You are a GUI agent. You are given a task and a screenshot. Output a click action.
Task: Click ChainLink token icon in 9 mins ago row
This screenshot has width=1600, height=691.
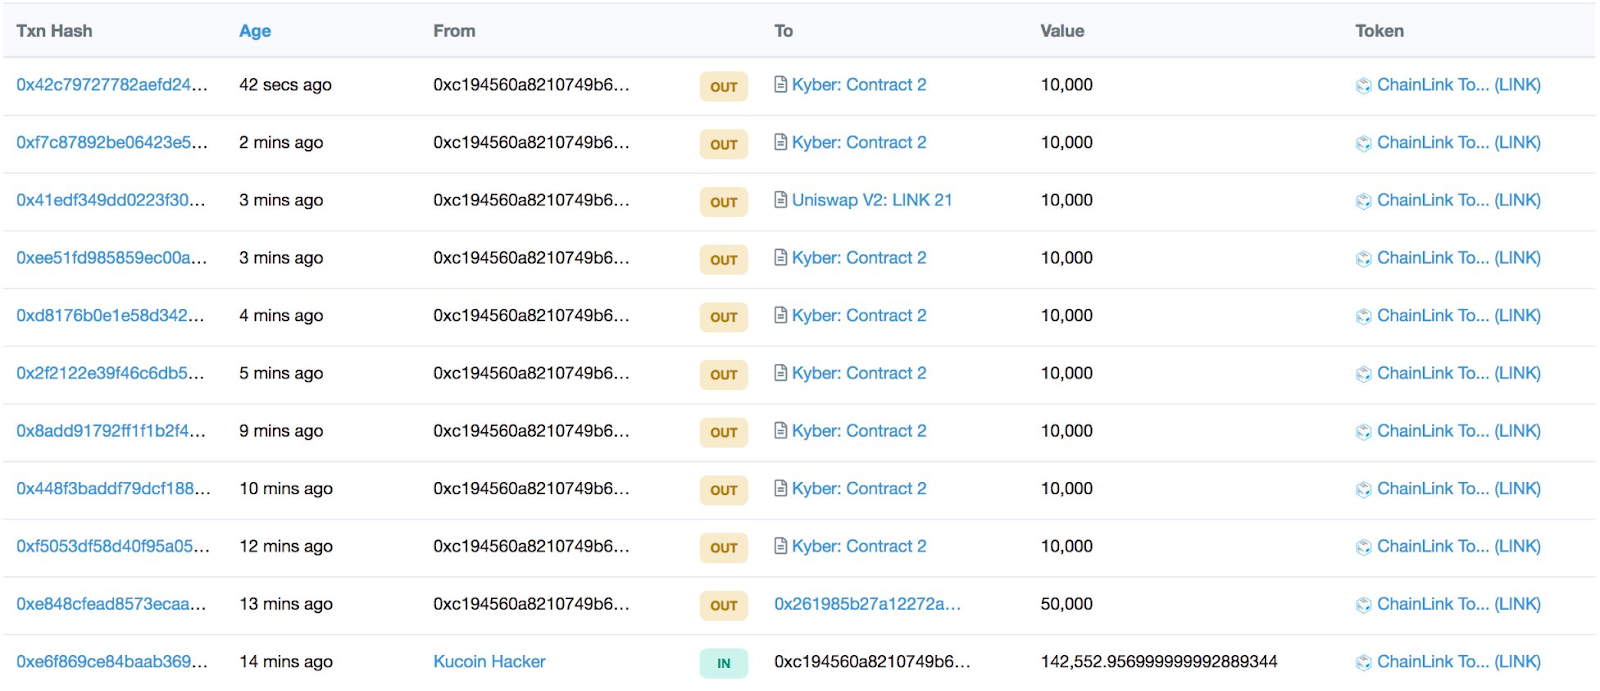[x=1364, y=432]
